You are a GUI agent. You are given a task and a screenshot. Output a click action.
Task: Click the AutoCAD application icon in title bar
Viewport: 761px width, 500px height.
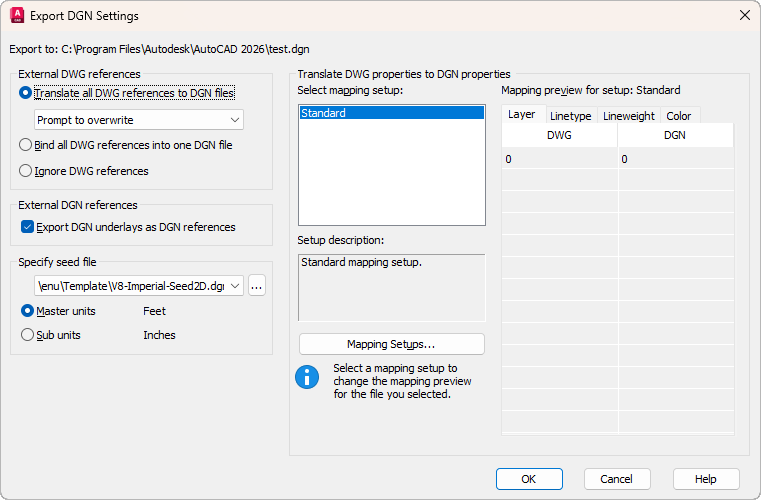[17, 16]
